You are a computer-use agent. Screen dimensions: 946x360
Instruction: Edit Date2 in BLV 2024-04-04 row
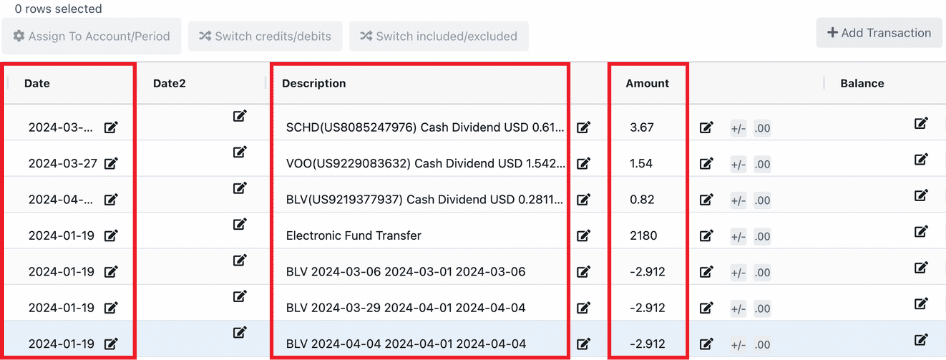click(240, 332)
